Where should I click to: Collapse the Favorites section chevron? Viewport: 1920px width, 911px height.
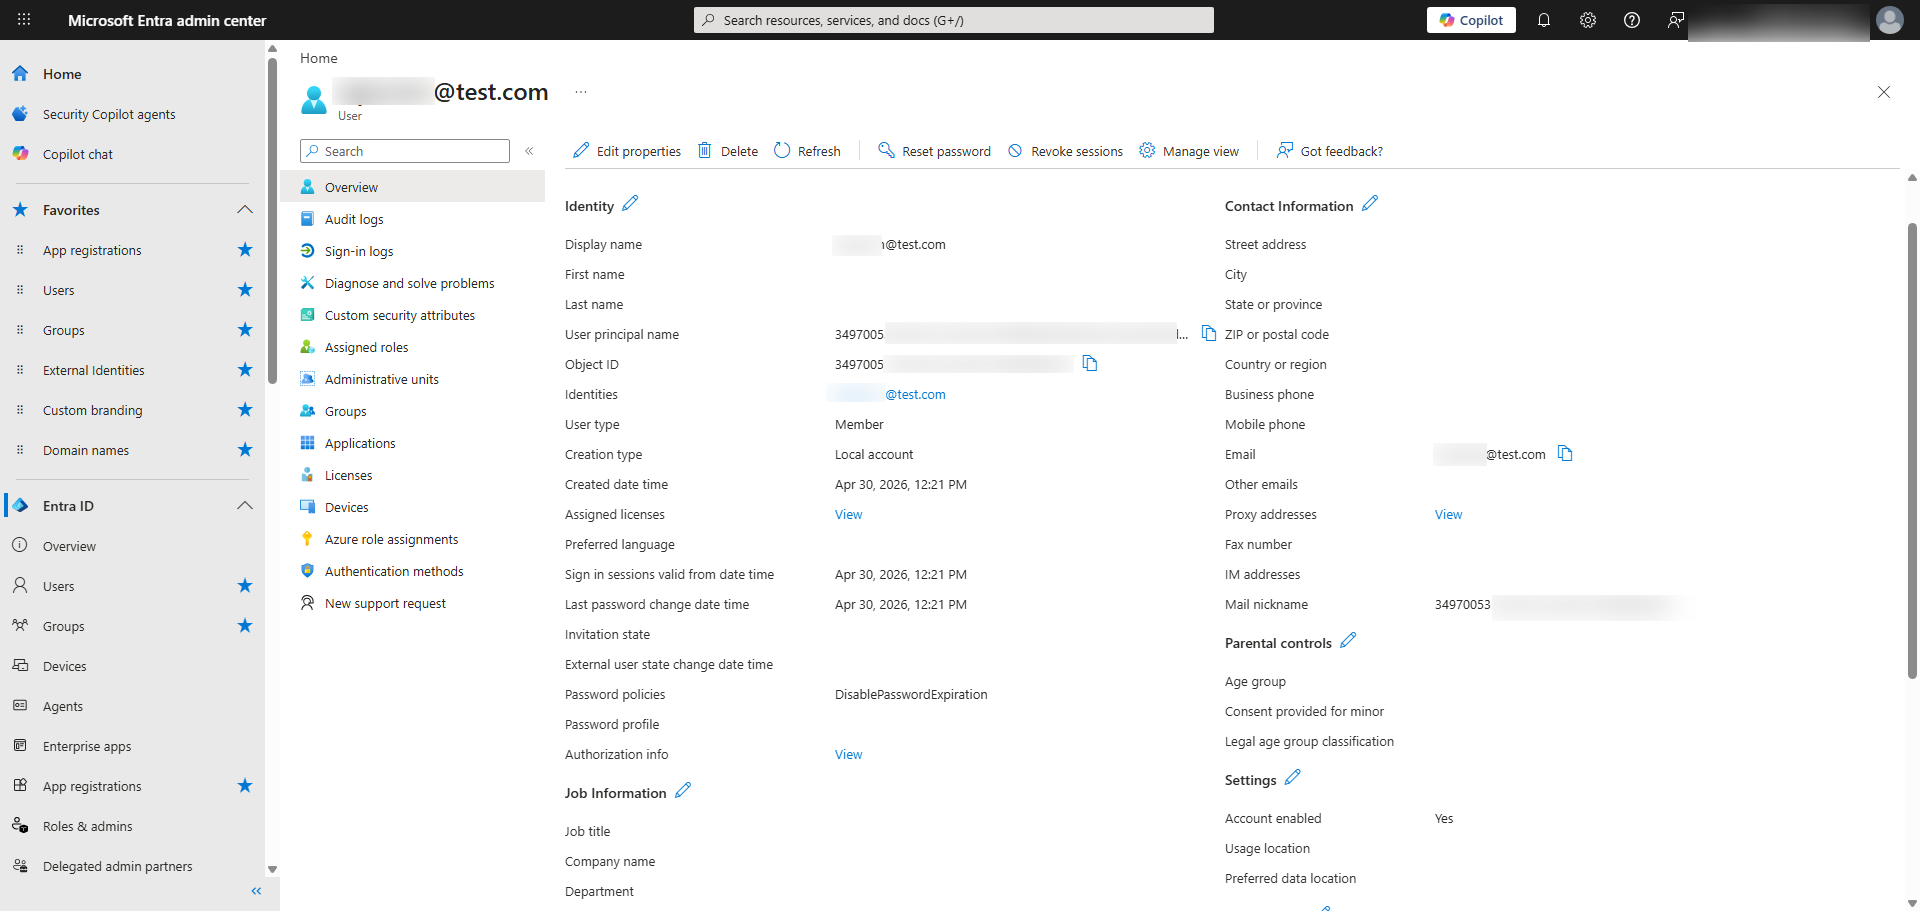[x=245, y=210]
